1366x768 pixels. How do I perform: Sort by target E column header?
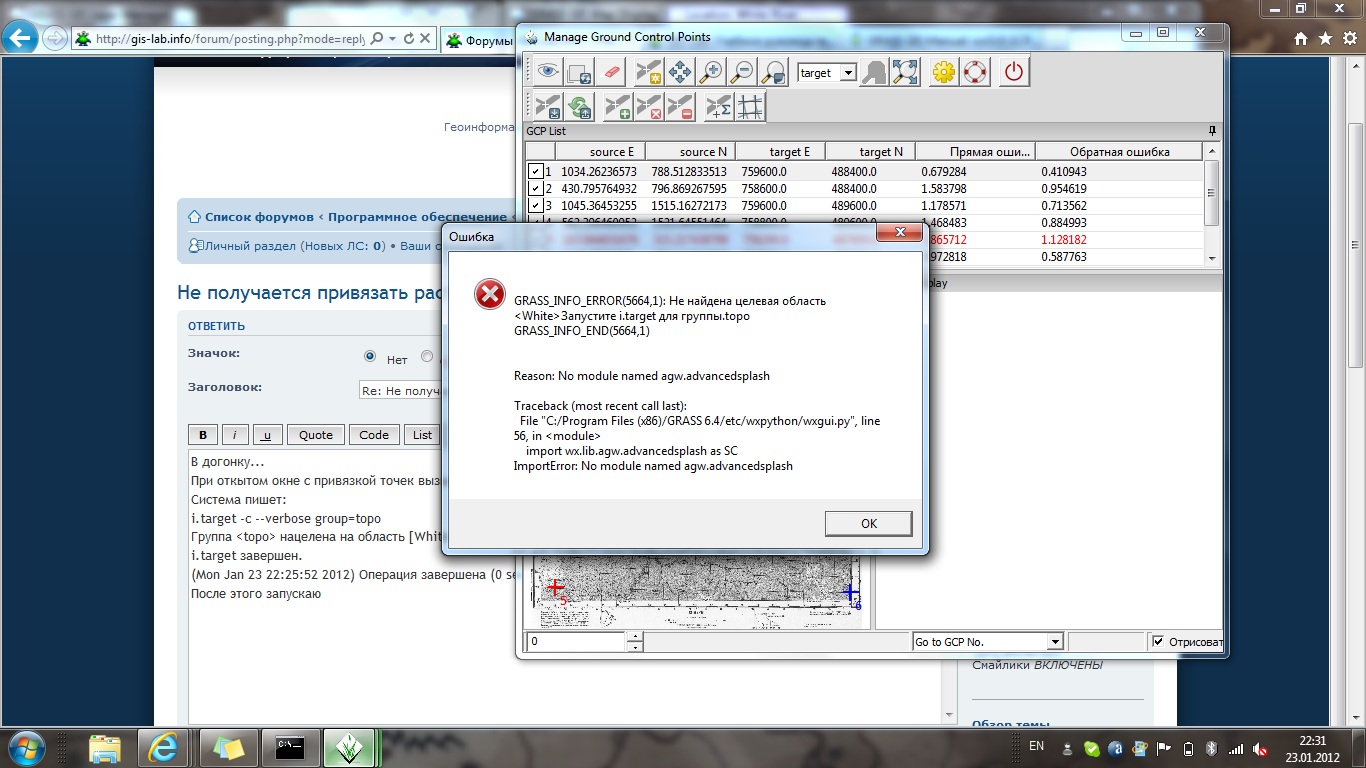(x=781, y=152)
